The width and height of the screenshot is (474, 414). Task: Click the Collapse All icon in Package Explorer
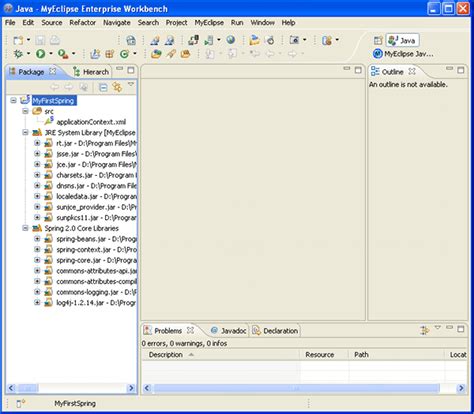(x=103, y=87)
